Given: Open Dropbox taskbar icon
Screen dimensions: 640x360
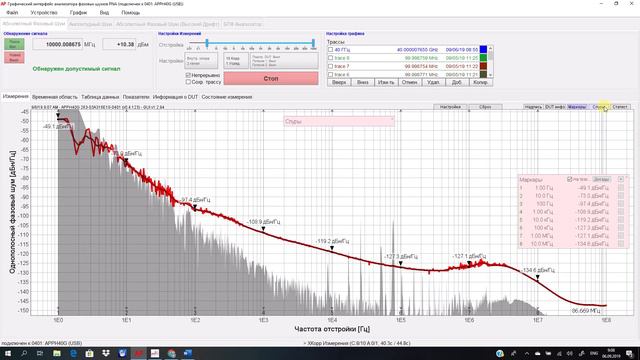Looking at the screenshot, I should click(x=106, y=353).
